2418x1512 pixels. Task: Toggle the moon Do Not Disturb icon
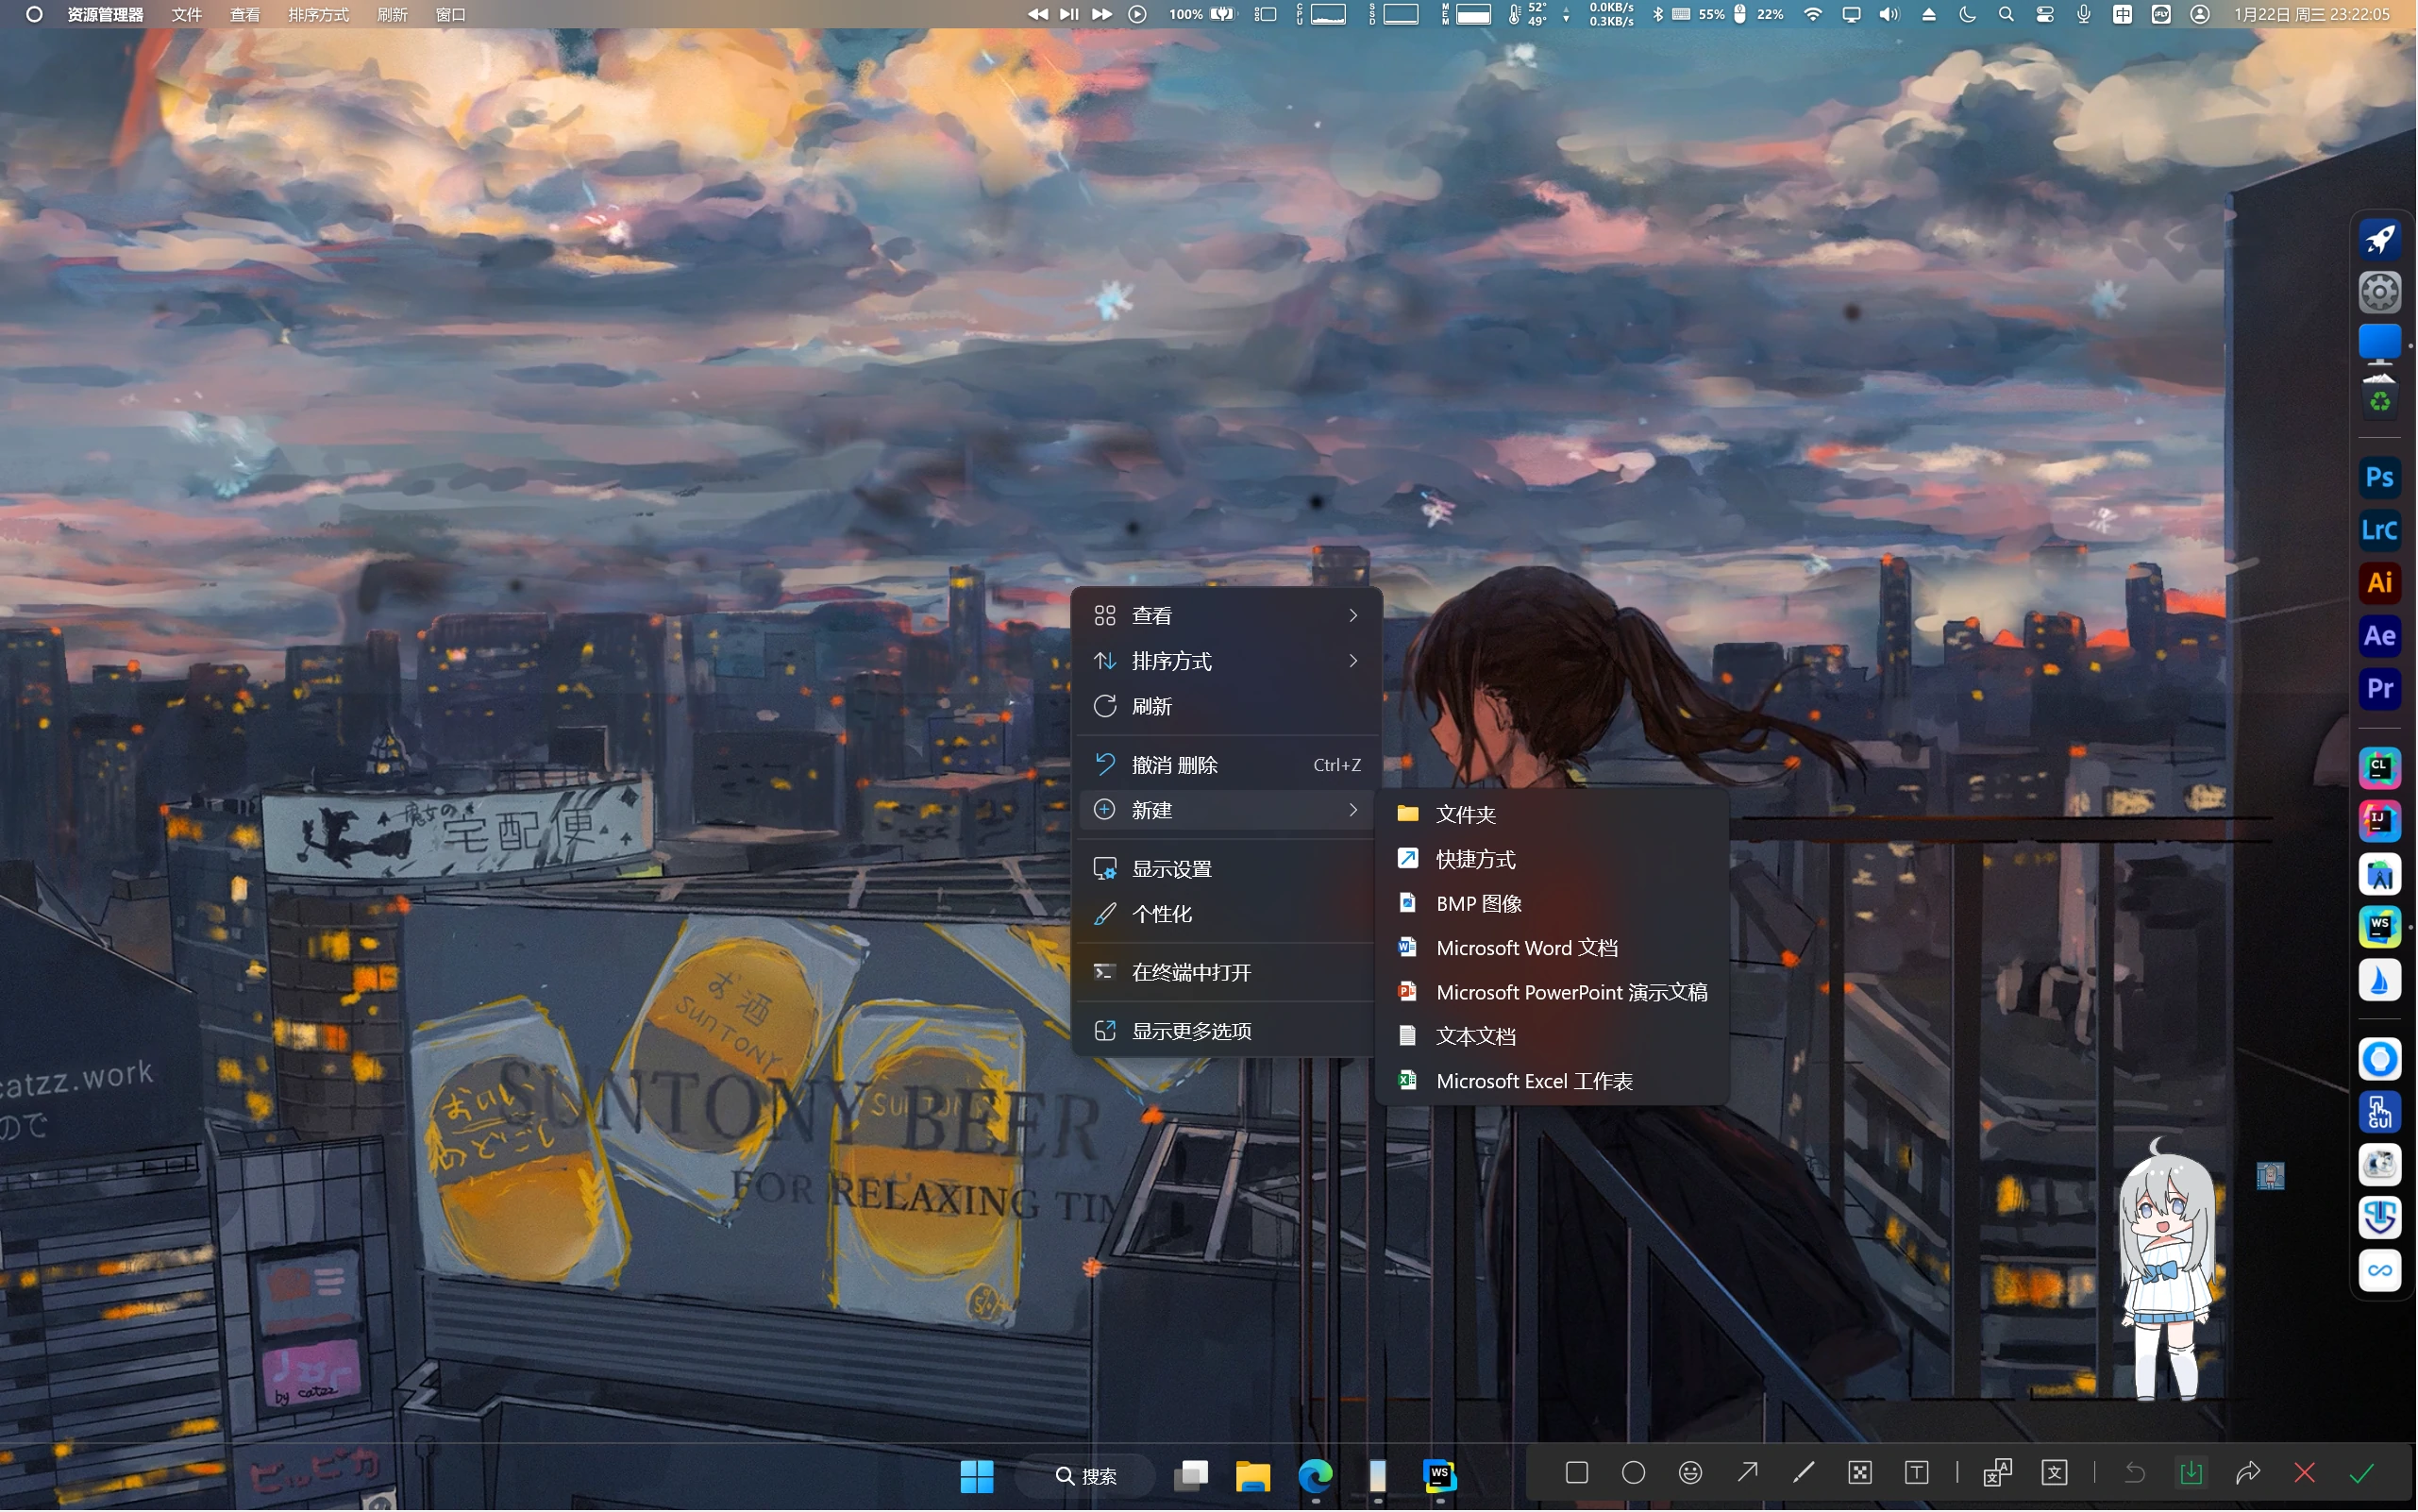click(1967, 14)
